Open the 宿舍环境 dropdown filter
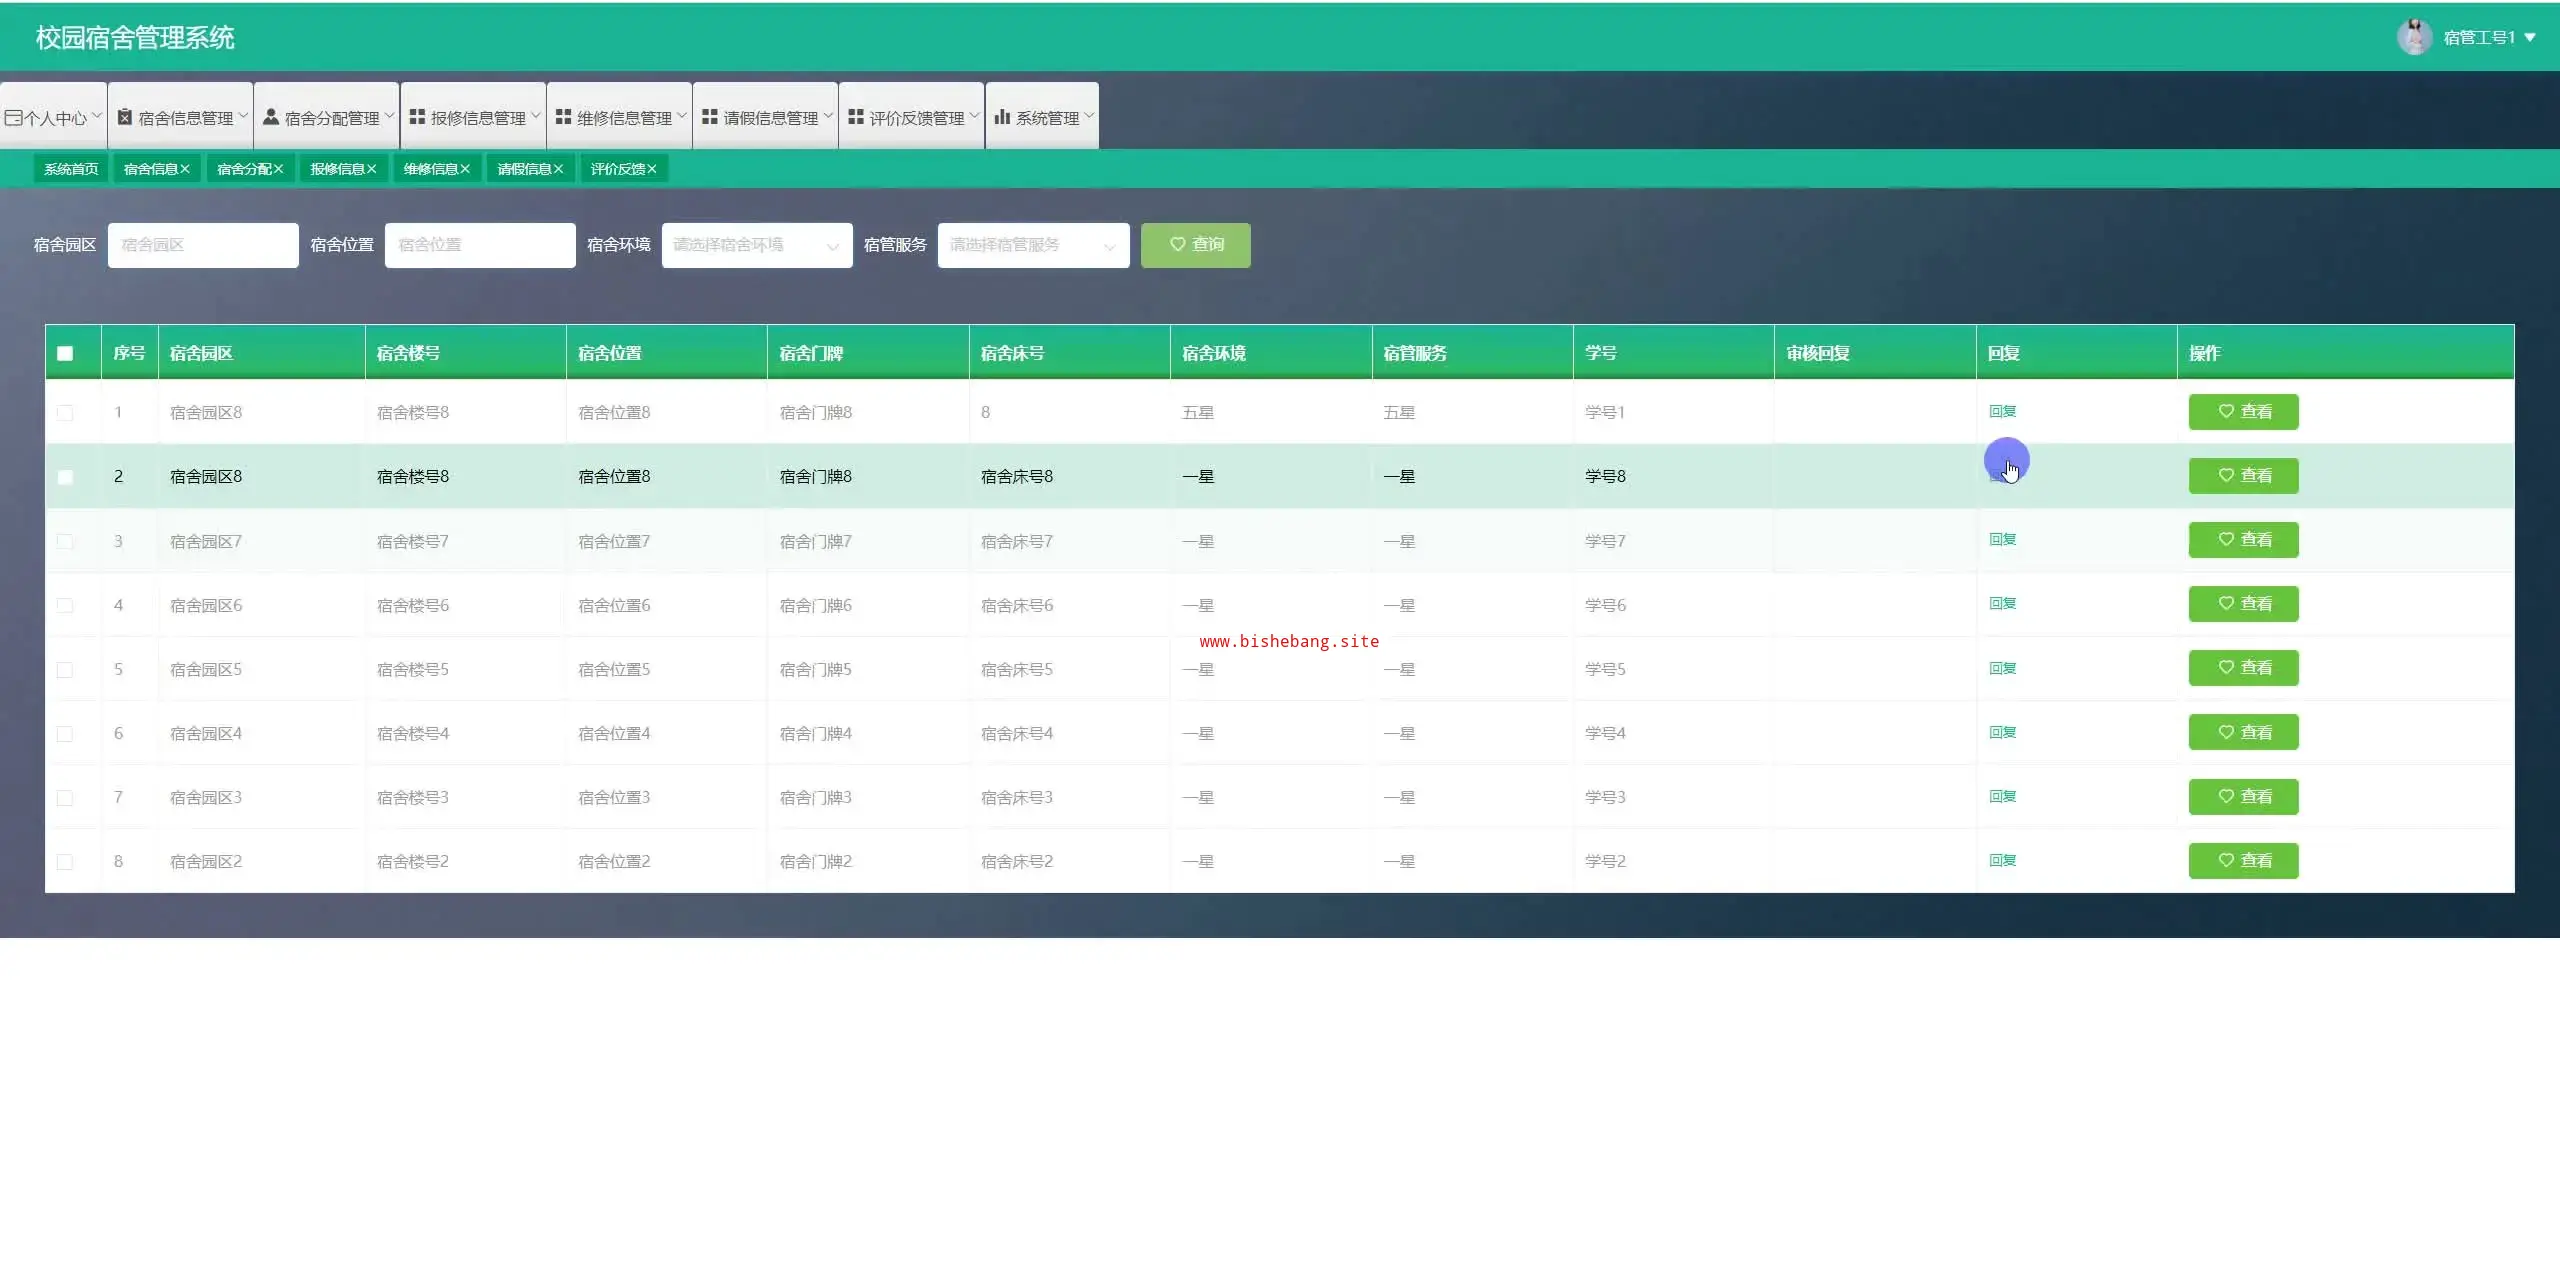 pos(756,245)
